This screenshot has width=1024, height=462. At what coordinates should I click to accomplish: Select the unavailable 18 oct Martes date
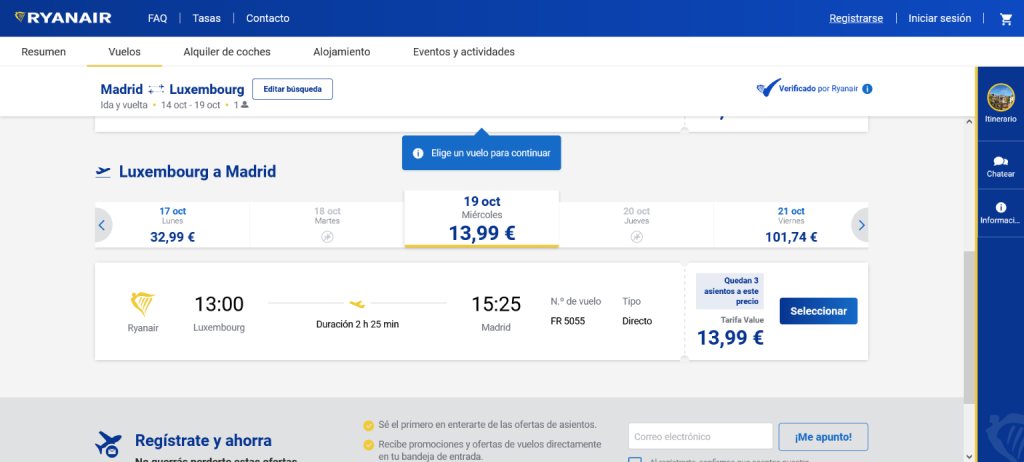327,225
